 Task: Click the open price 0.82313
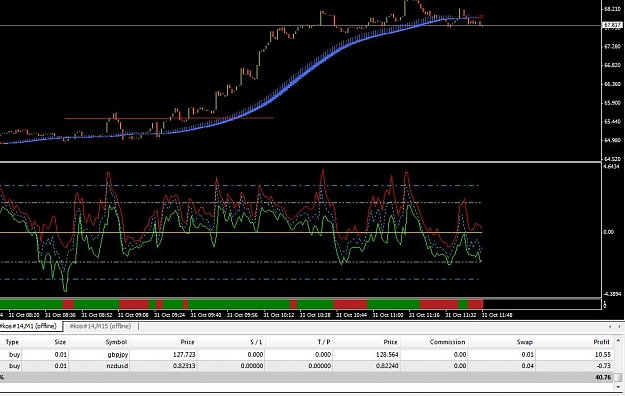pyautogui.click(x=184, y=366)
